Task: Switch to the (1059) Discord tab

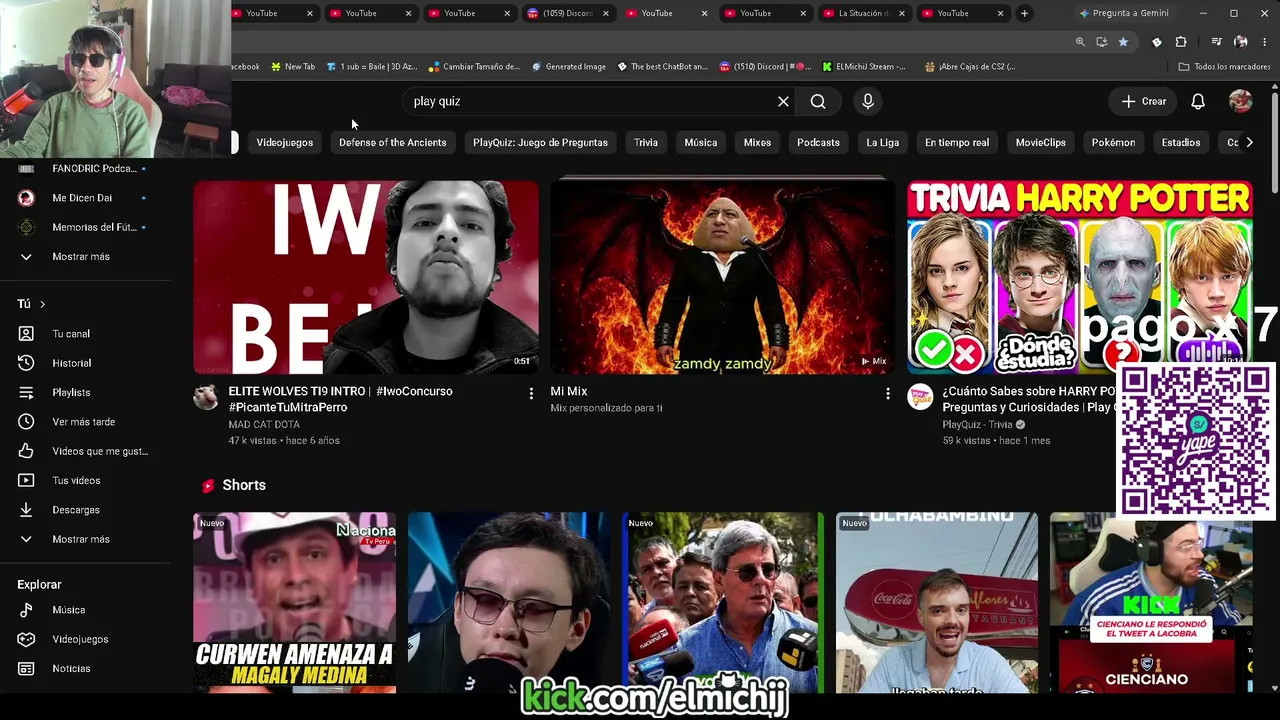Action: tap(567, 13)
